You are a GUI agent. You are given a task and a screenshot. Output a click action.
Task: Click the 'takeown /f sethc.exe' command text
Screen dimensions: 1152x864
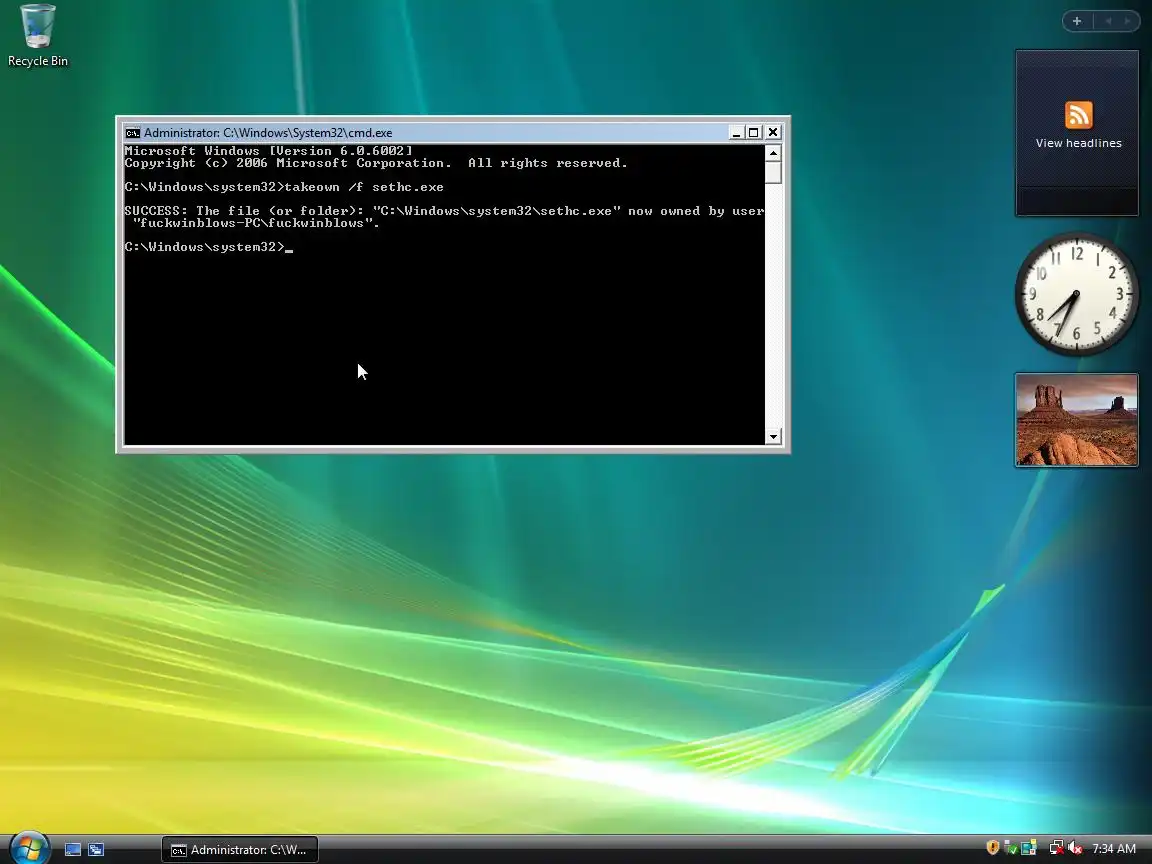364,187
